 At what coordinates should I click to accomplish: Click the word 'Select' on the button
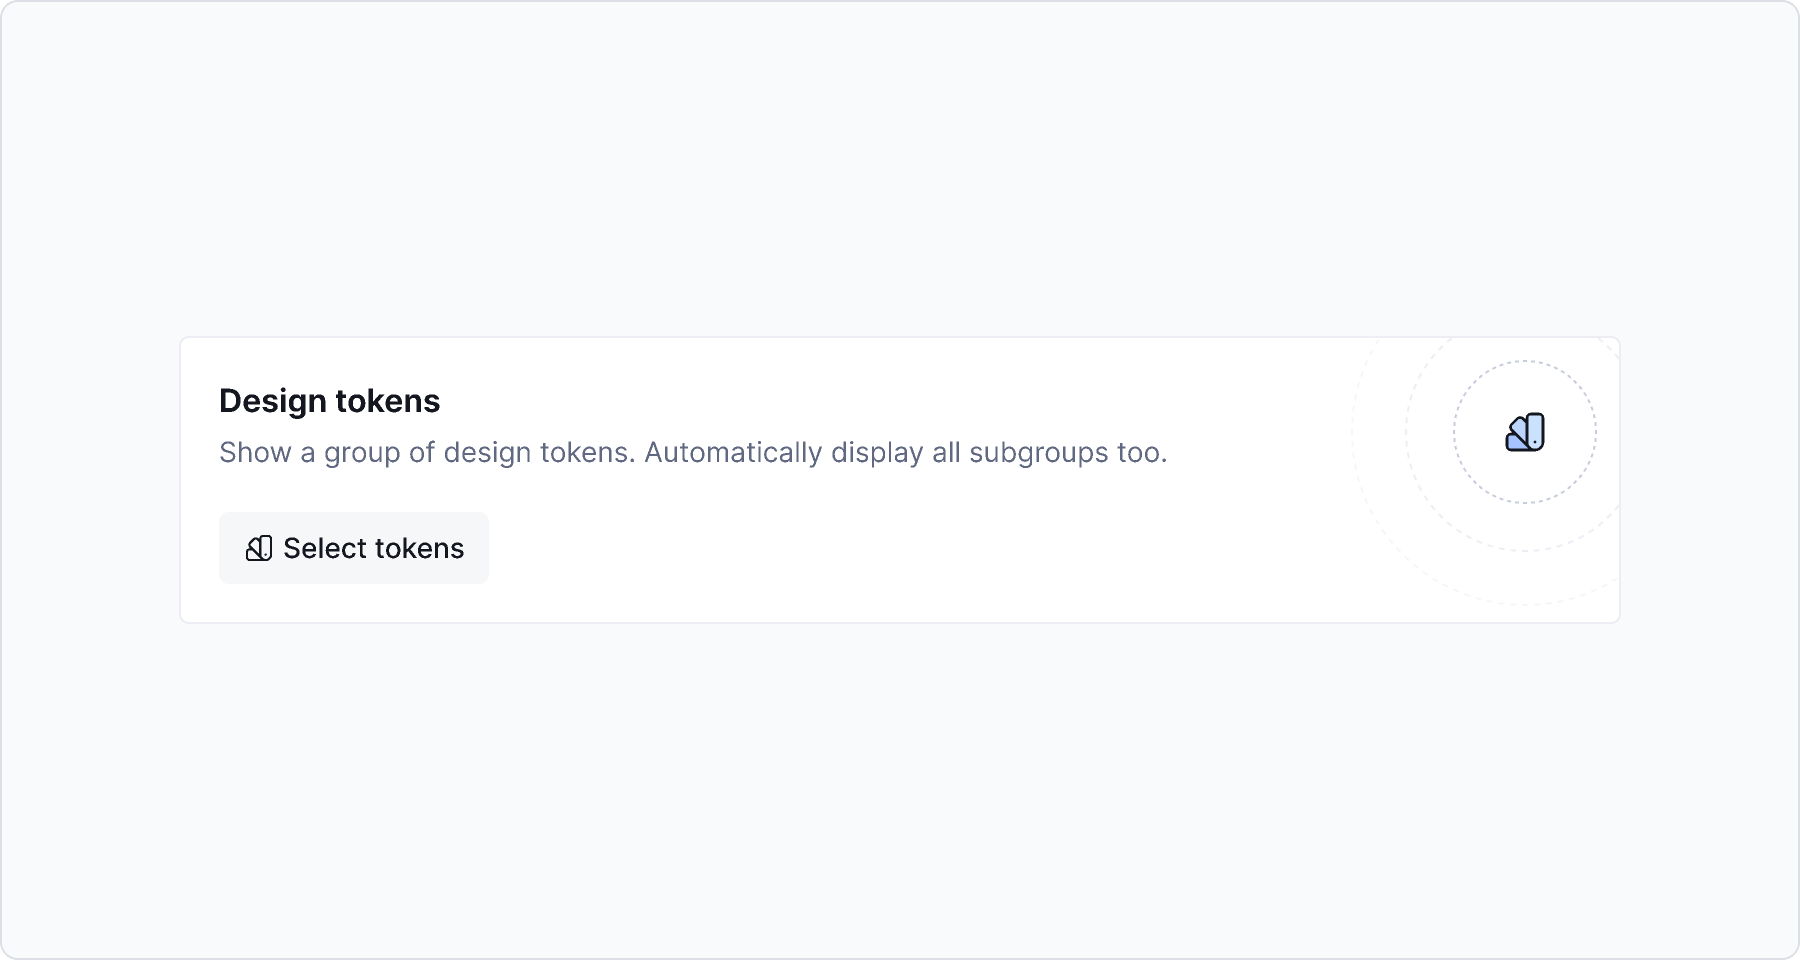(x=326, y=548)
